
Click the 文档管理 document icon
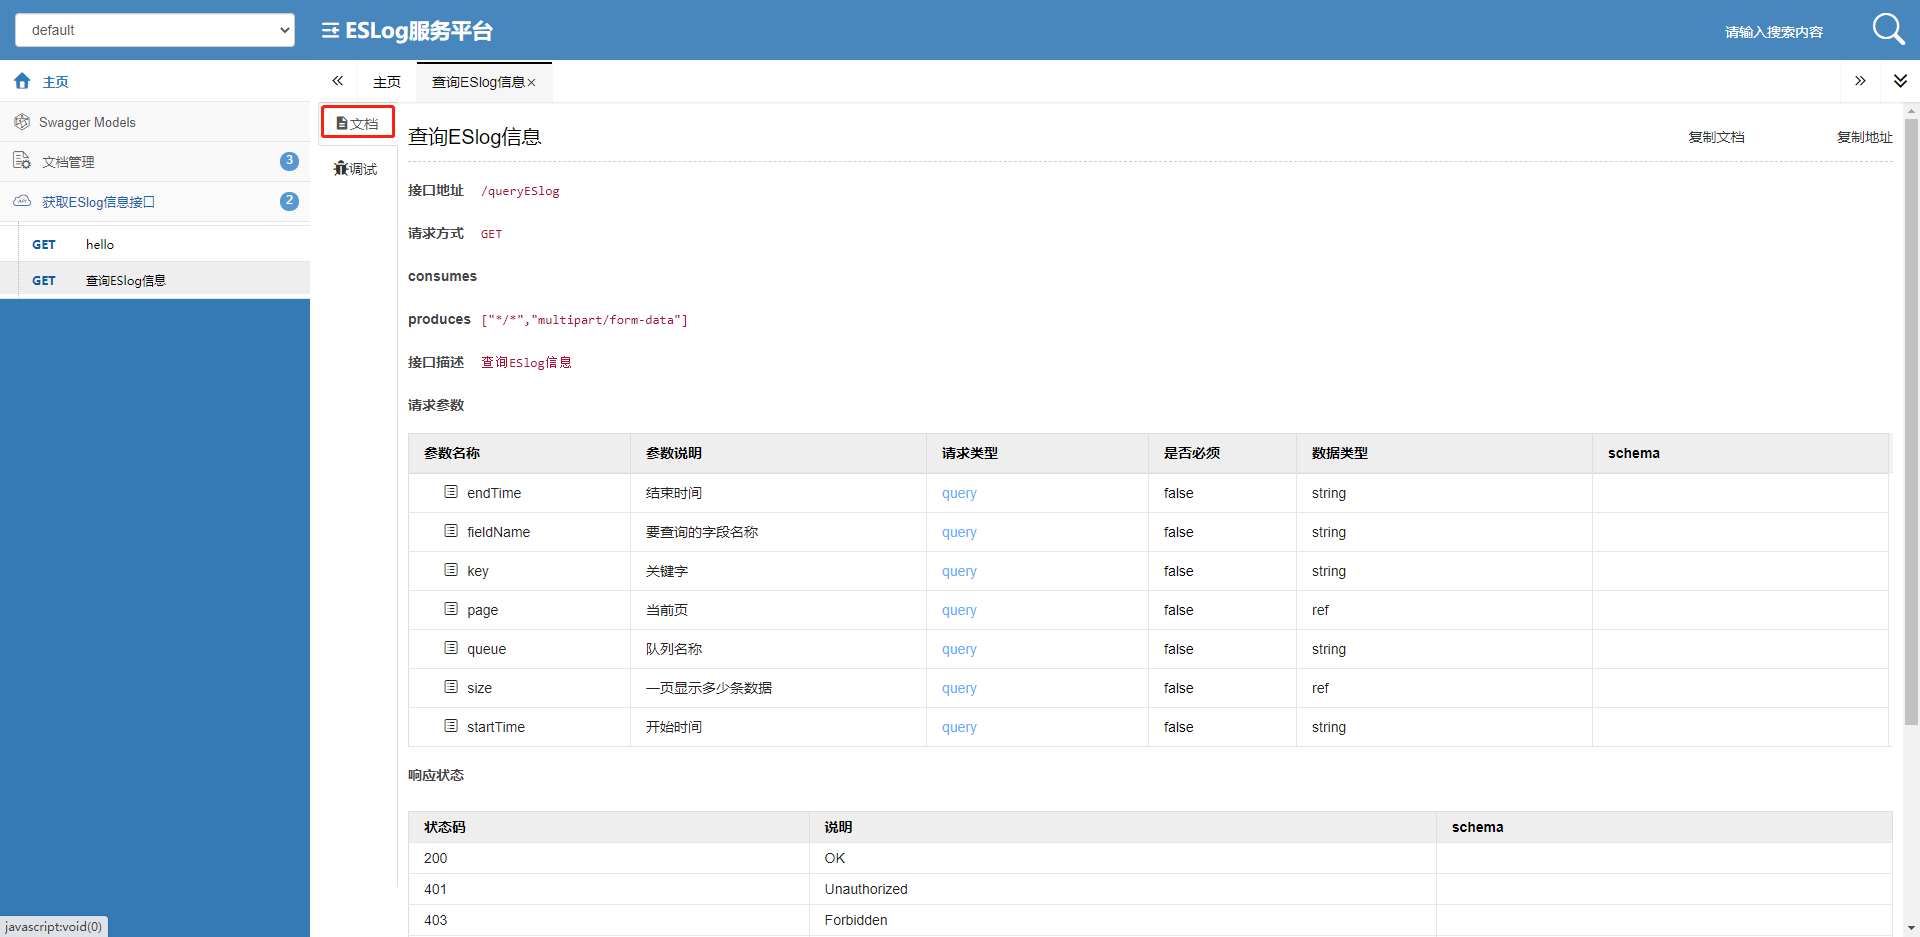coord(22,161)
